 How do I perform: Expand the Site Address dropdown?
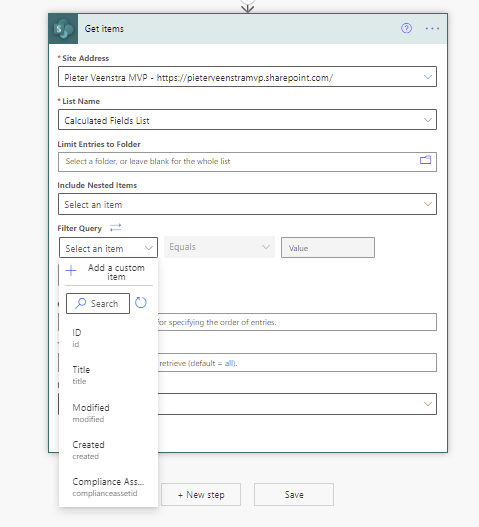click(x=428, y=77)
